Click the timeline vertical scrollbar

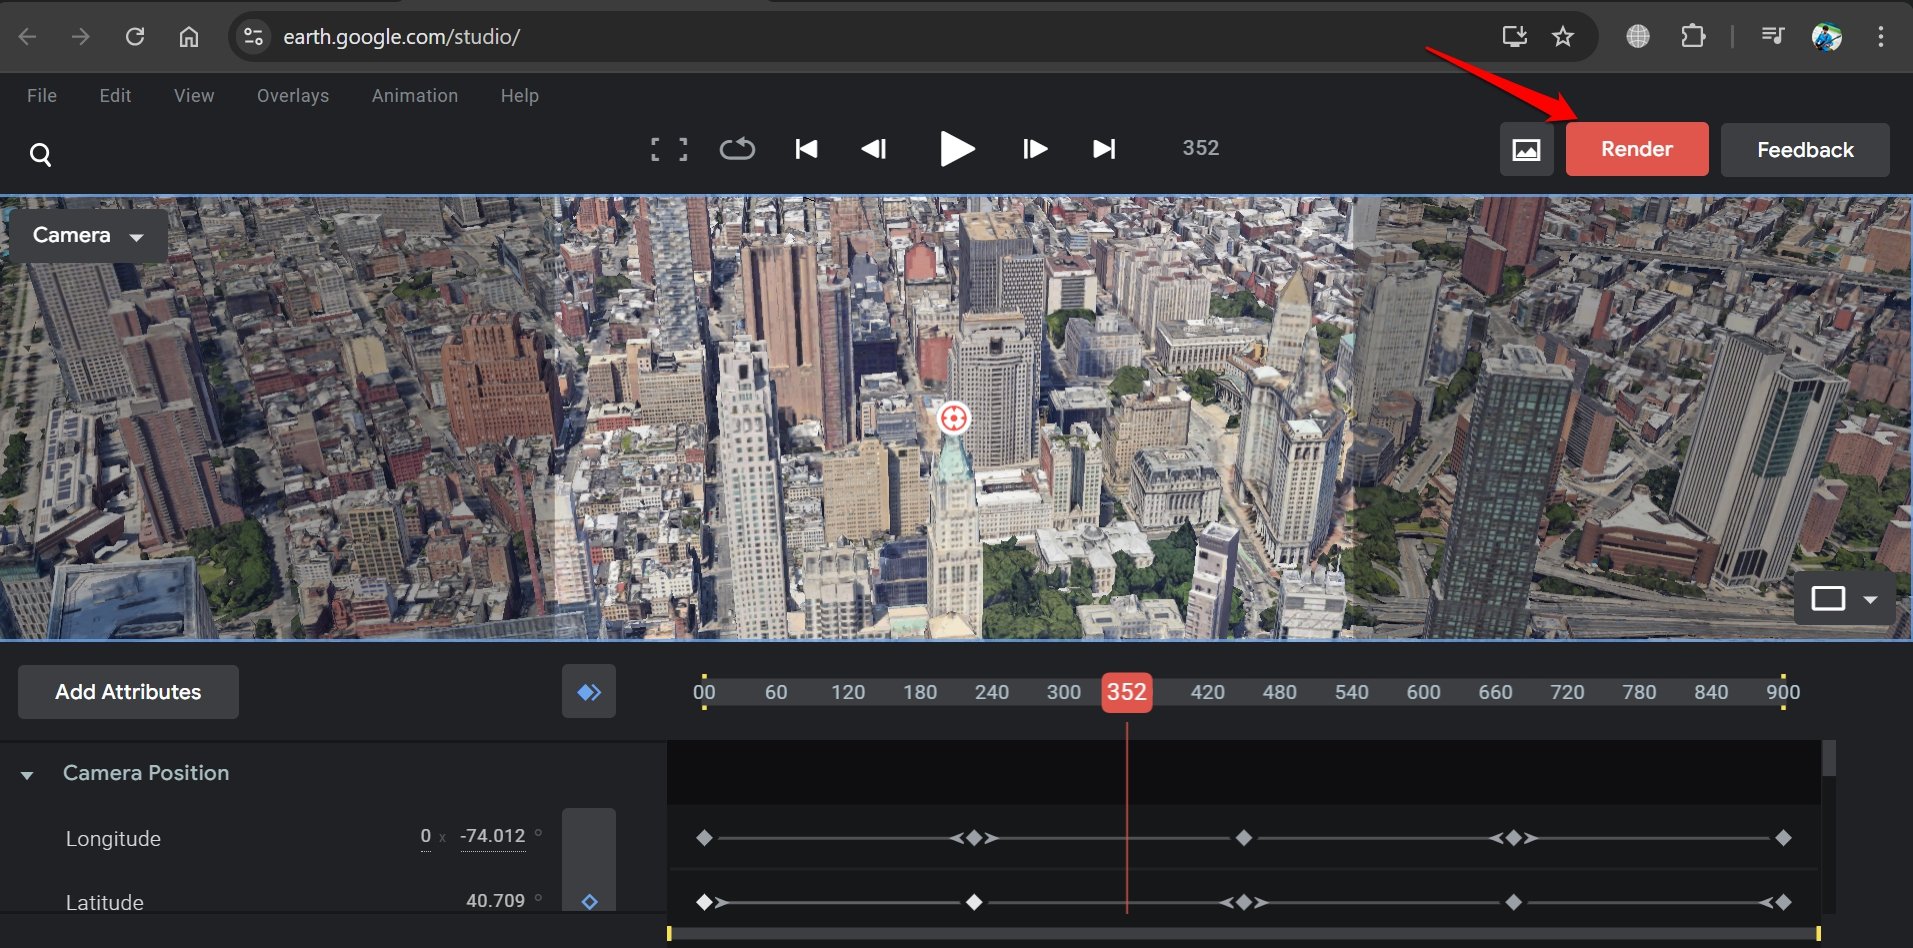click(1829, 758)
